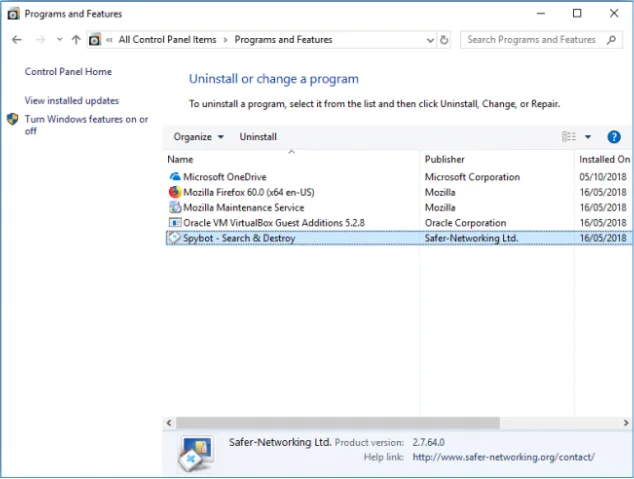Viewport: 634px width, 479px height.
Task: Click the shield icon beside Windows features
Action: point(13,119)
